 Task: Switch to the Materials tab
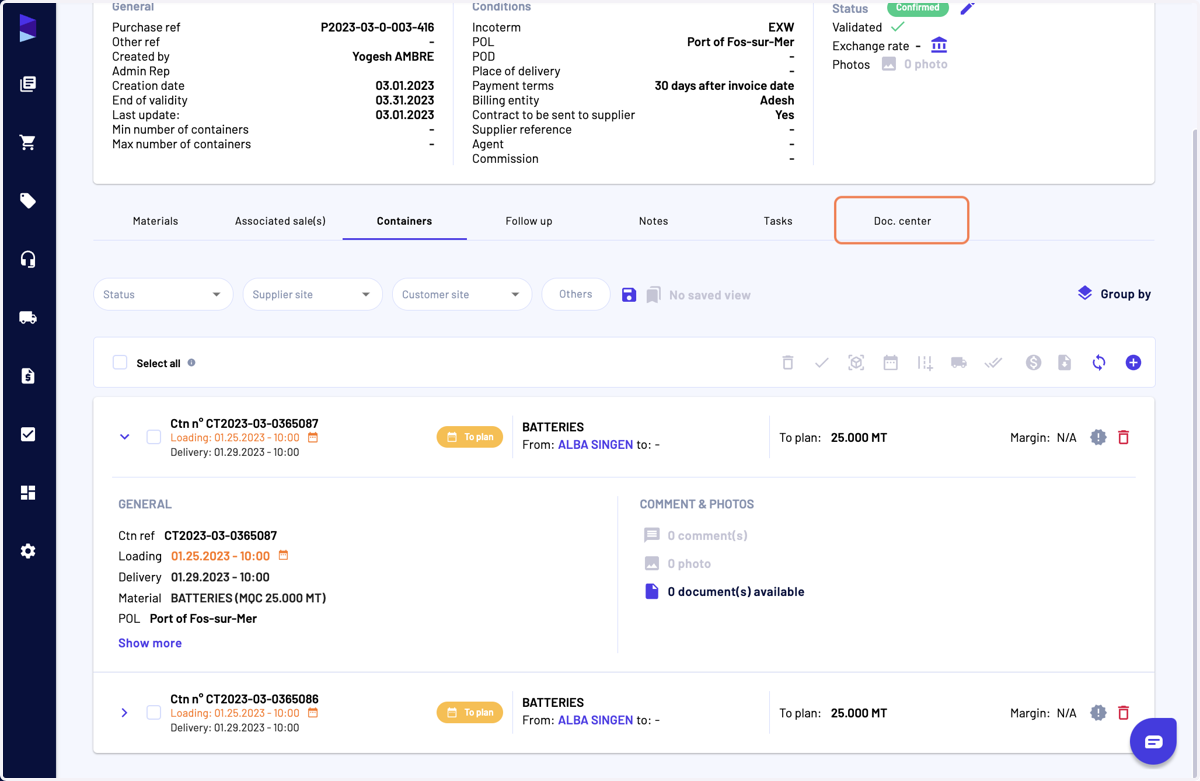(155, 221)
